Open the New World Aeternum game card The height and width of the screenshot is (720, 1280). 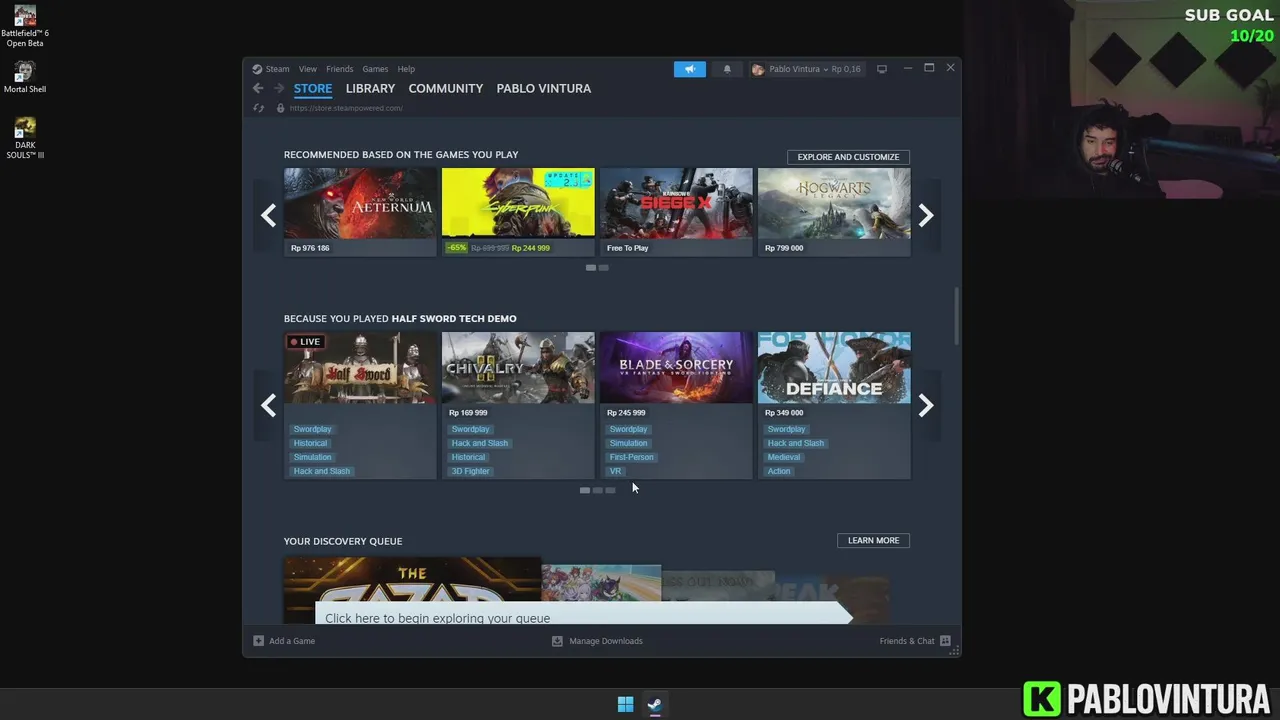pyautogui.click(x=360, y=212)
